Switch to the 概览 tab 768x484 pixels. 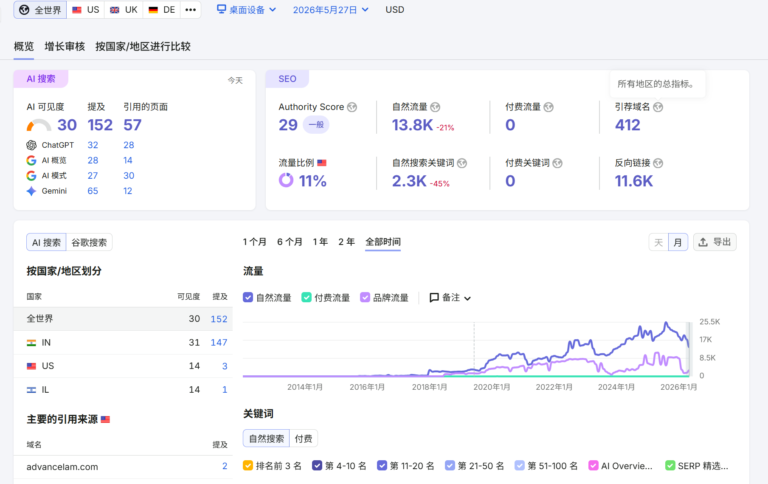(x=24, y=47)
